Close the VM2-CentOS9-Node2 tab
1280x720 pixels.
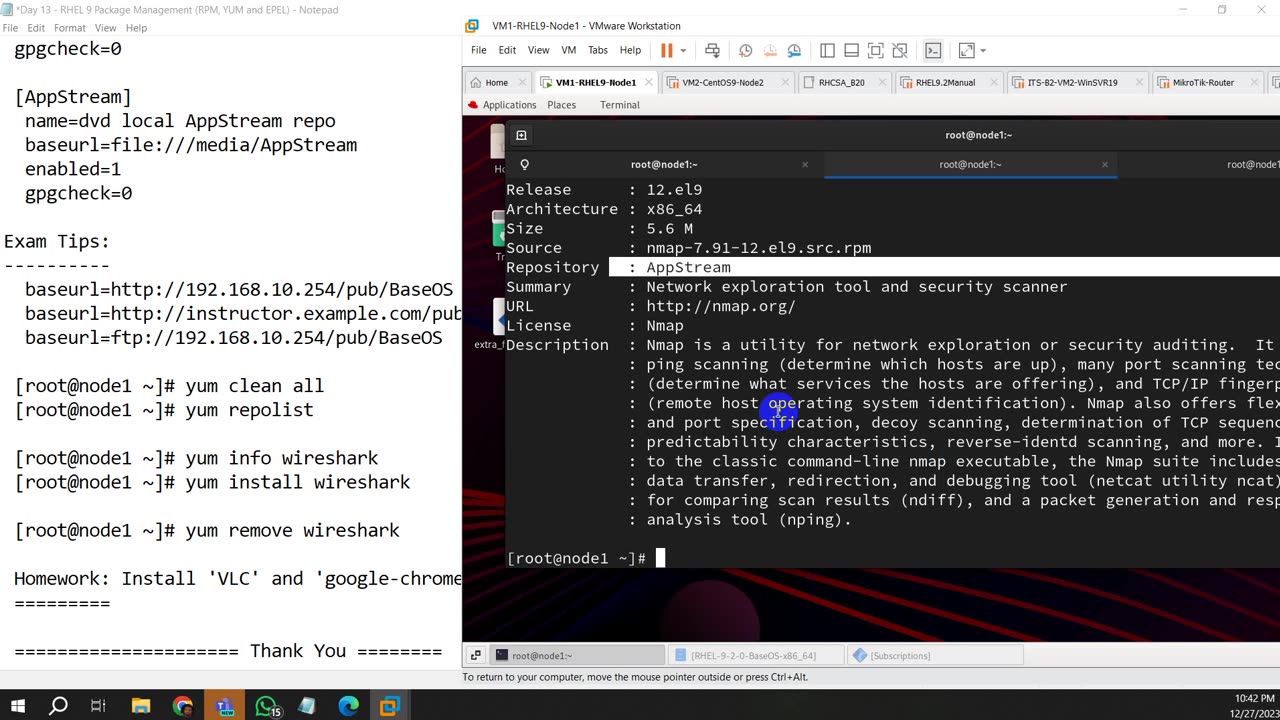tap(785, 82)
